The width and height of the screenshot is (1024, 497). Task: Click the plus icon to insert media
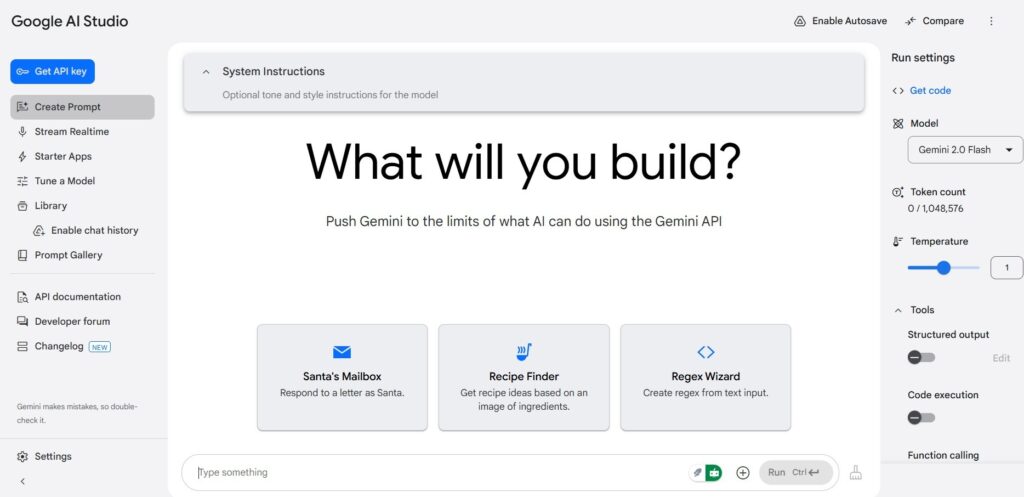pos(743,473)
